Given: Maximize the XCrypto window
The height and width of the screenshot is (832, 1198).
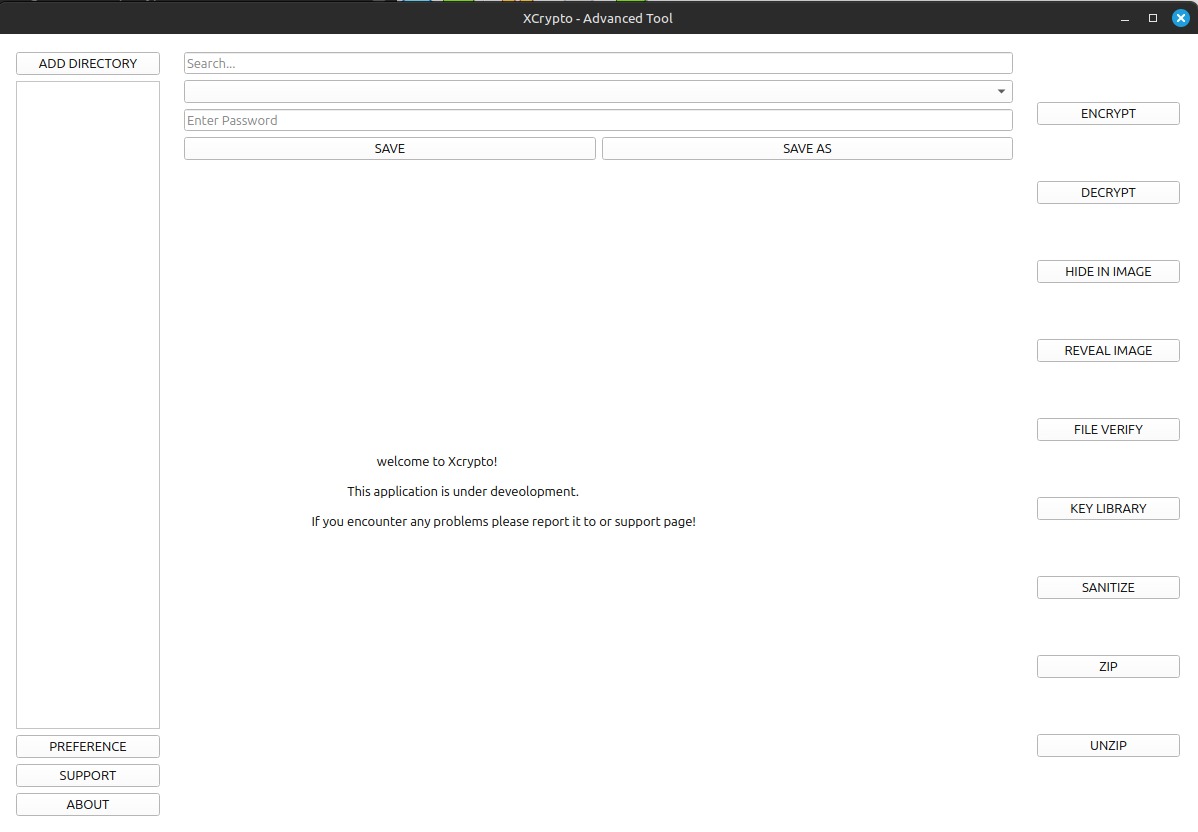Looking at the screenshot, I should (x=1153, y=18).
